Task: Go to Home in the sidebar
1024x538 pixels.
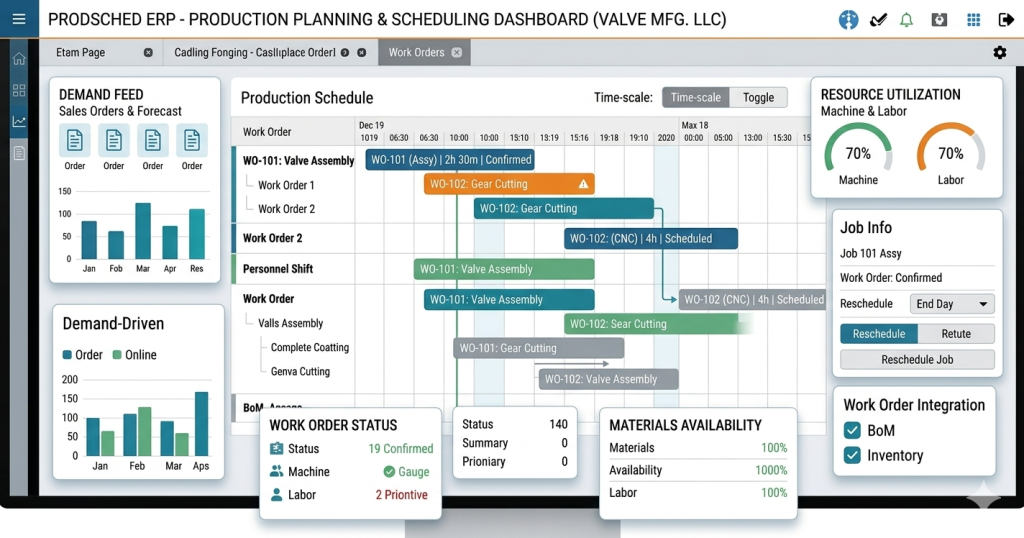Action: pos(19,58)
